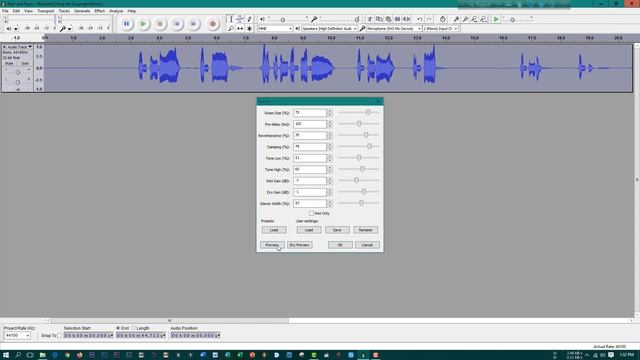Select the Time Shift tool
This screenshot has width=640, height=360.
240,29
